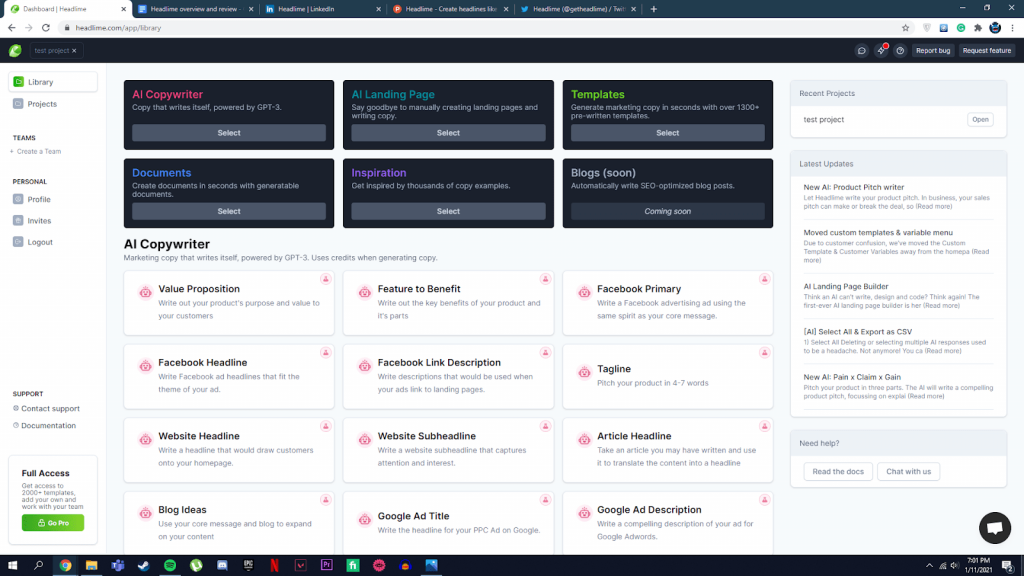Click the robot icon on Feature to Benefit card
1024x576 pixels.
coord(364,293)
